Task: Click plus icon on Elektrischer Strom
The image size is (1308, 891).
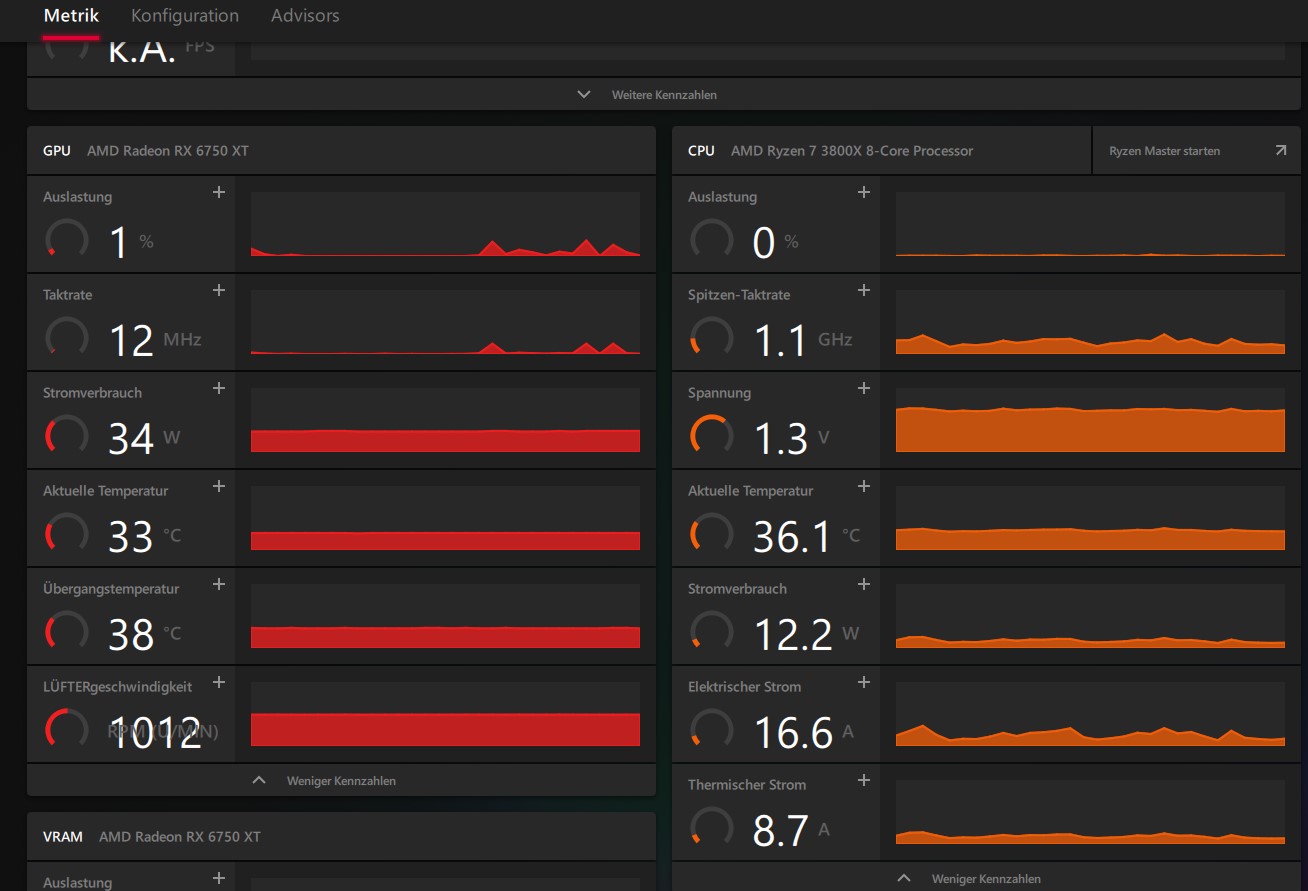Action: point(864,682)
